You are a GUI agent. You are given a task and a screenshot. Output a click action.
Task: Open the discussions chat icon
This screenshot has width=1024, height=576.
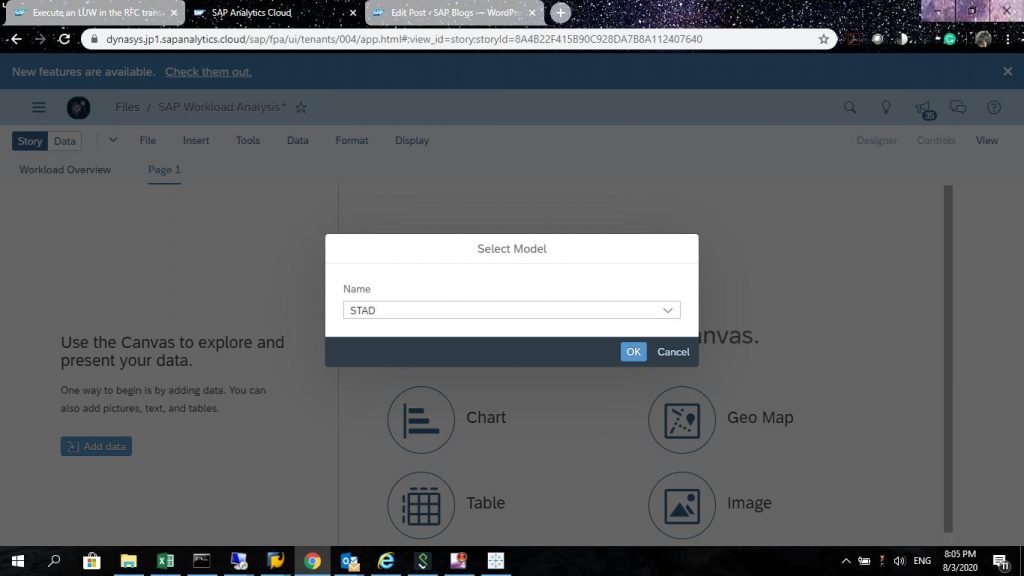[x=958, y=107]
